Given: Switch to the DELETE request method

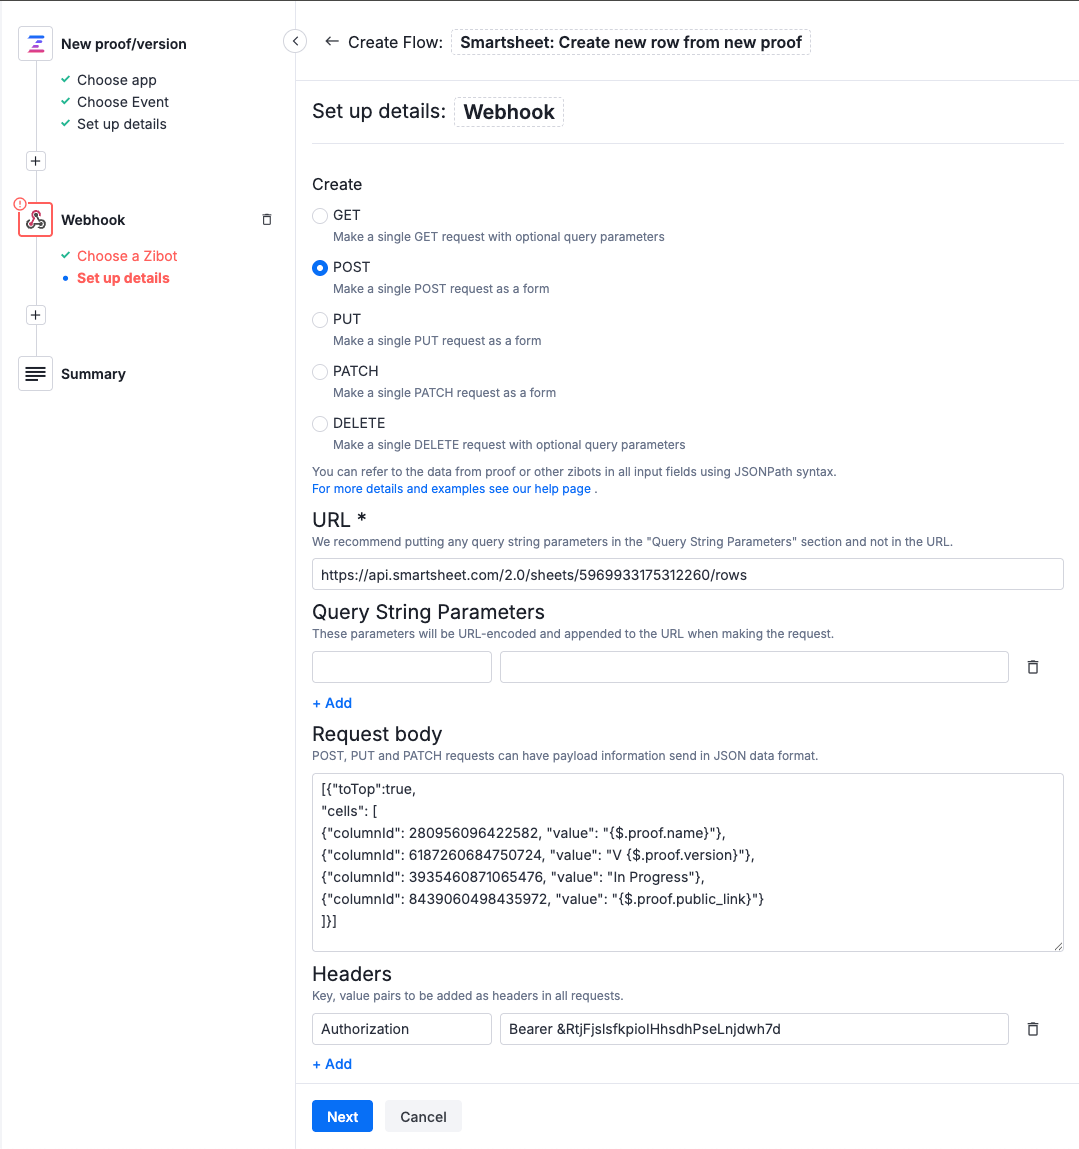Looking at the screenshot, I should tap(320, 423).
